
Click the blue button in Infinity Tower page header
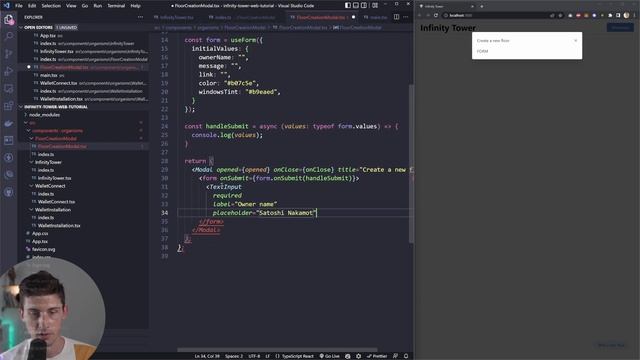click(x=620, y=28)
